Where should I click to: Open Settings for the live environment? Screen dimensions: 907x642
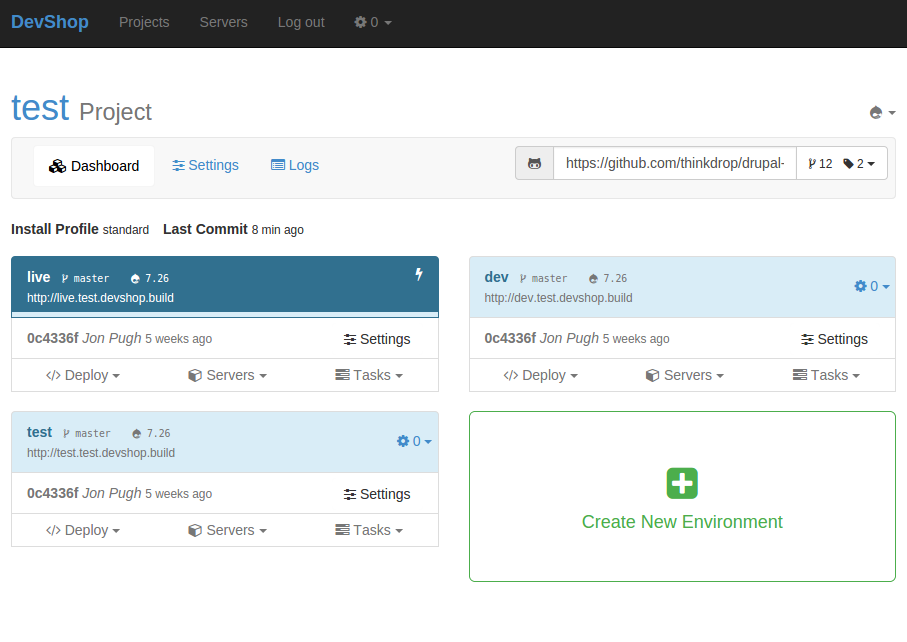[x=377, y=339]
